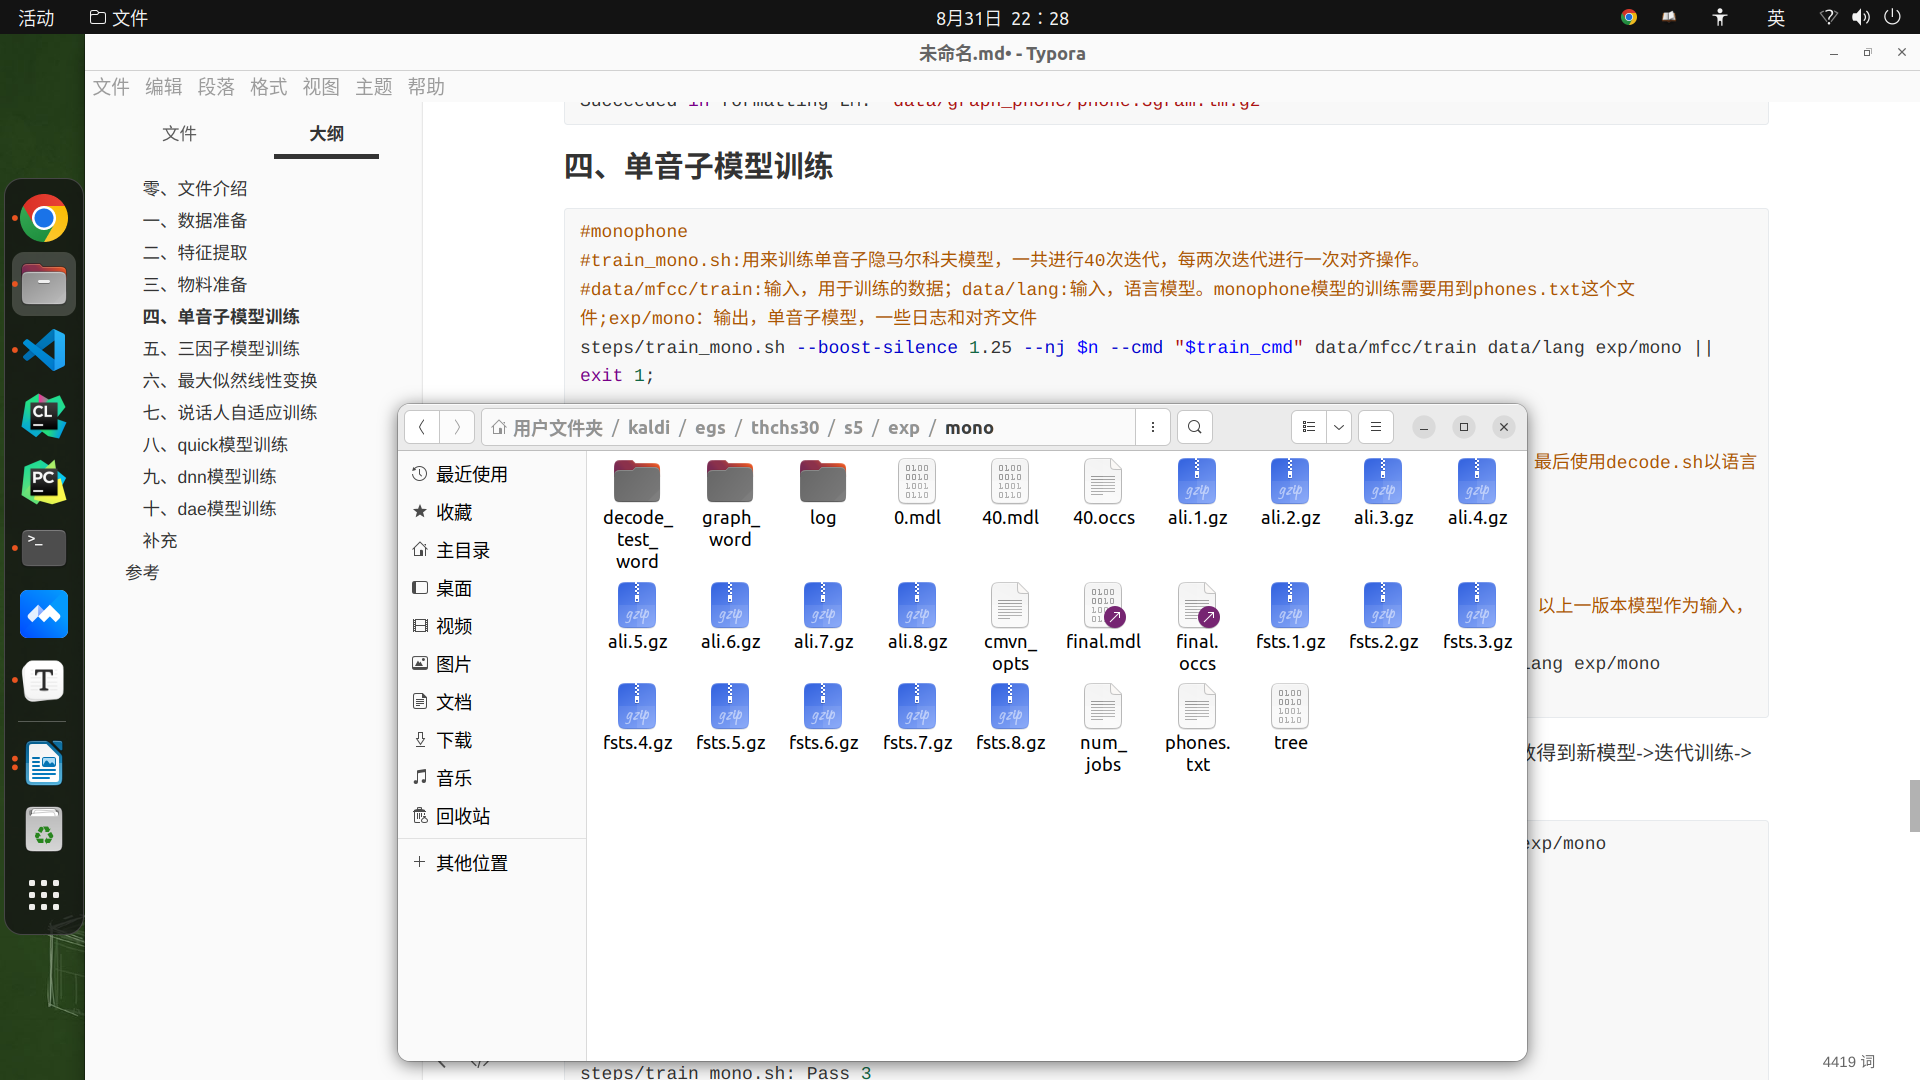Open 收藏 in file manager sidebar

[x=490, y=512]
